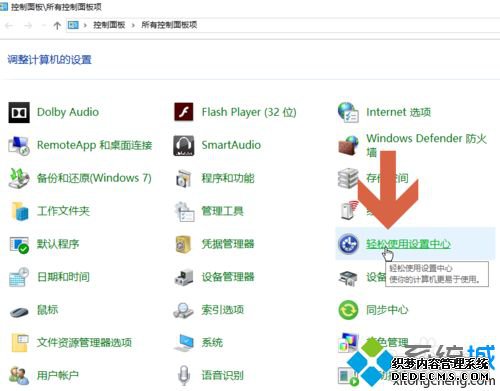Viewport: 500px width, 391px height.
Task: Open the 工作文件夹 folder icon
Action: click(20, 211)
